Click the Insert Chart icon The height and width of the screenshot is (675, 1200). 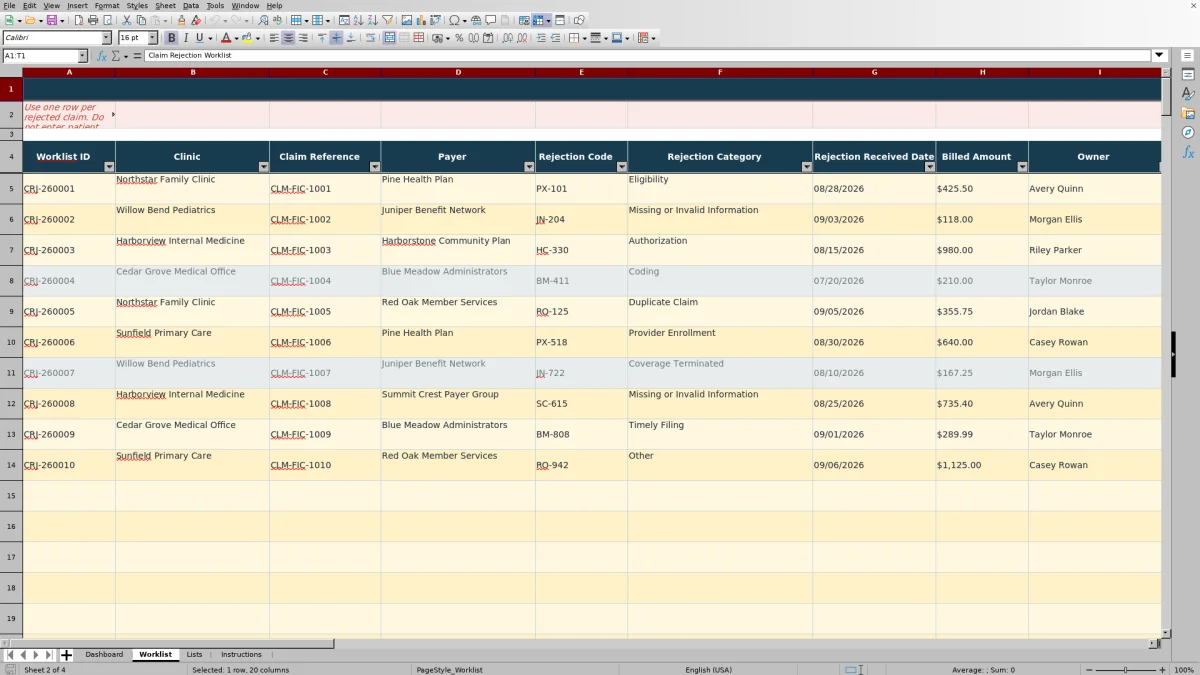420,20
